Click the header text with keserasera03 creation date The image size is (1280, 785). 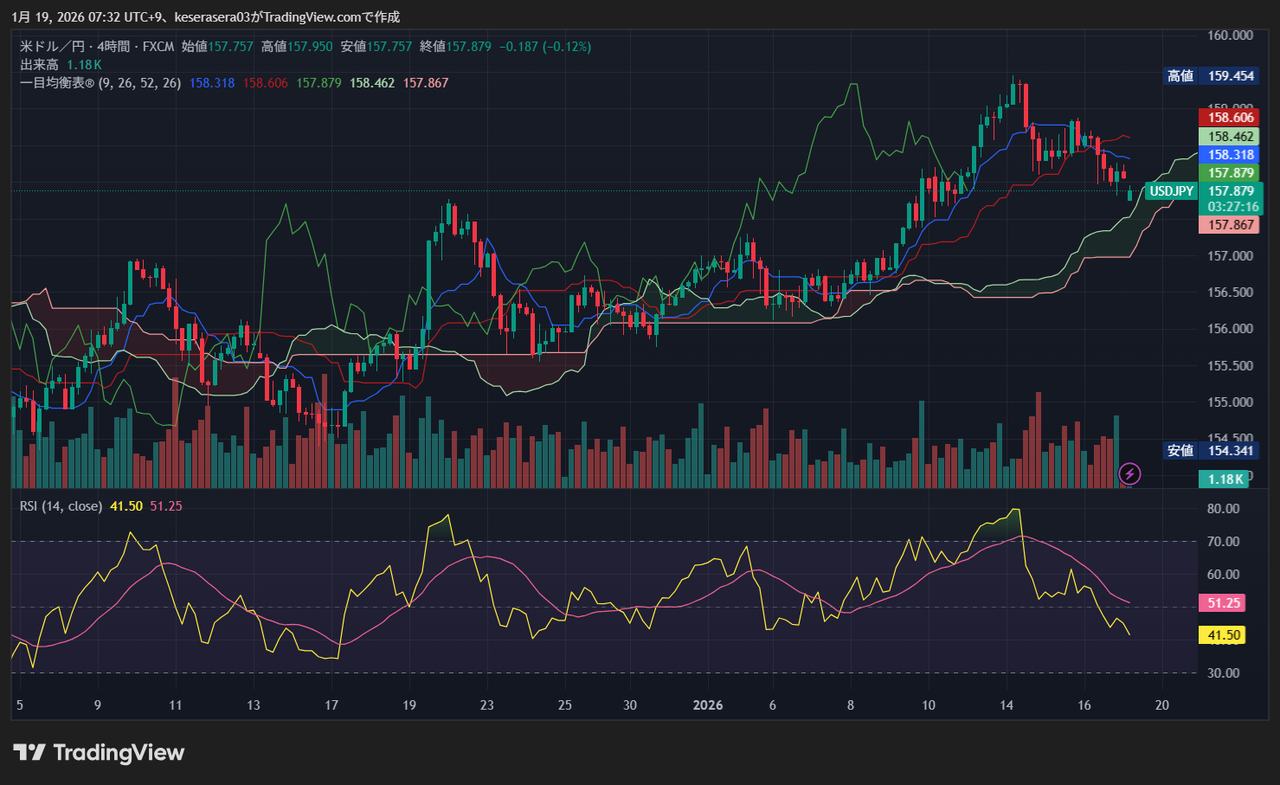click(x=206, y=17)
